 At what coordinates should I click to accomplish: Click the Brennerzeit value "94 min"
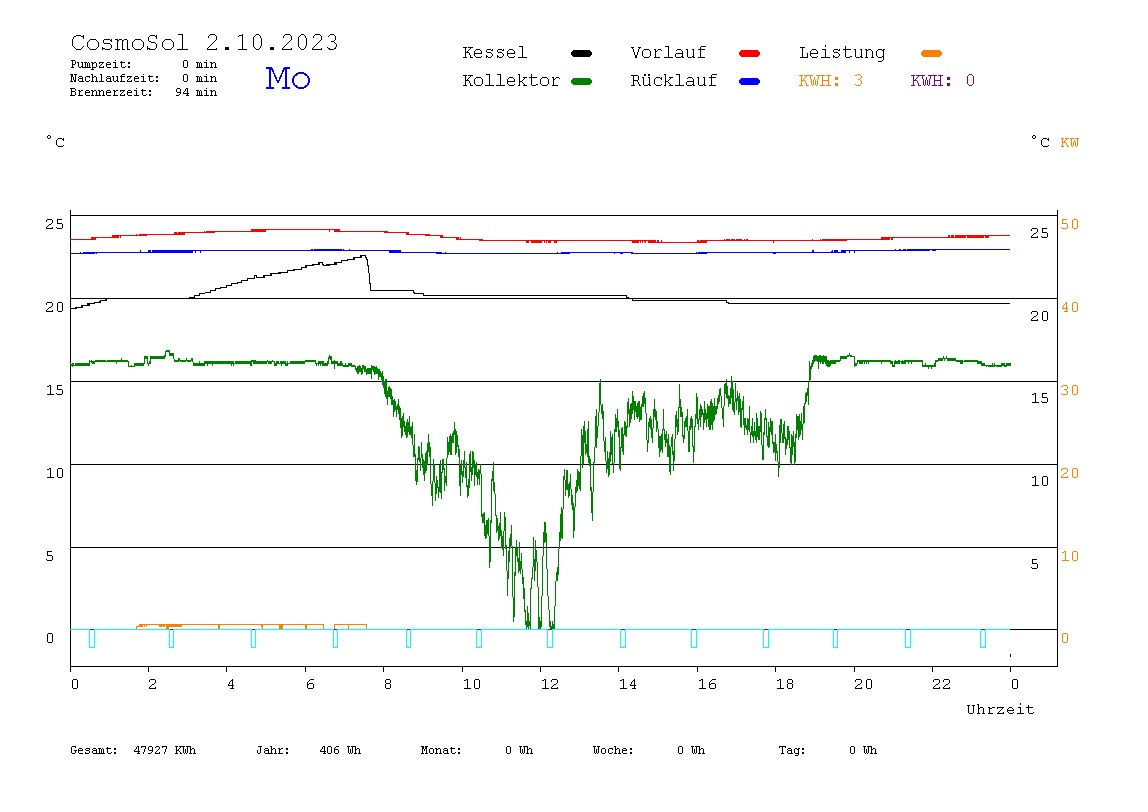(x=196, y=92)
